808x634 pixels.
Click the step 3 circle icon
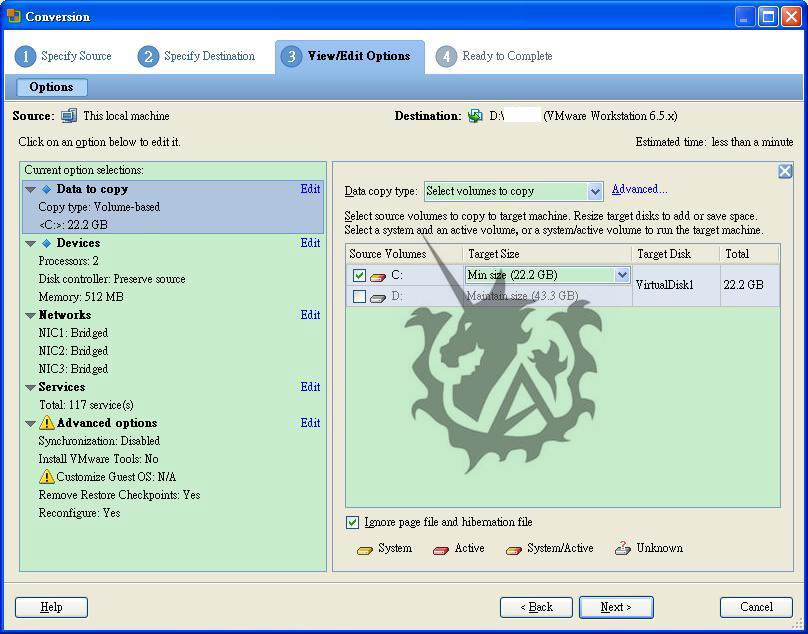click(x=292, y=57)
